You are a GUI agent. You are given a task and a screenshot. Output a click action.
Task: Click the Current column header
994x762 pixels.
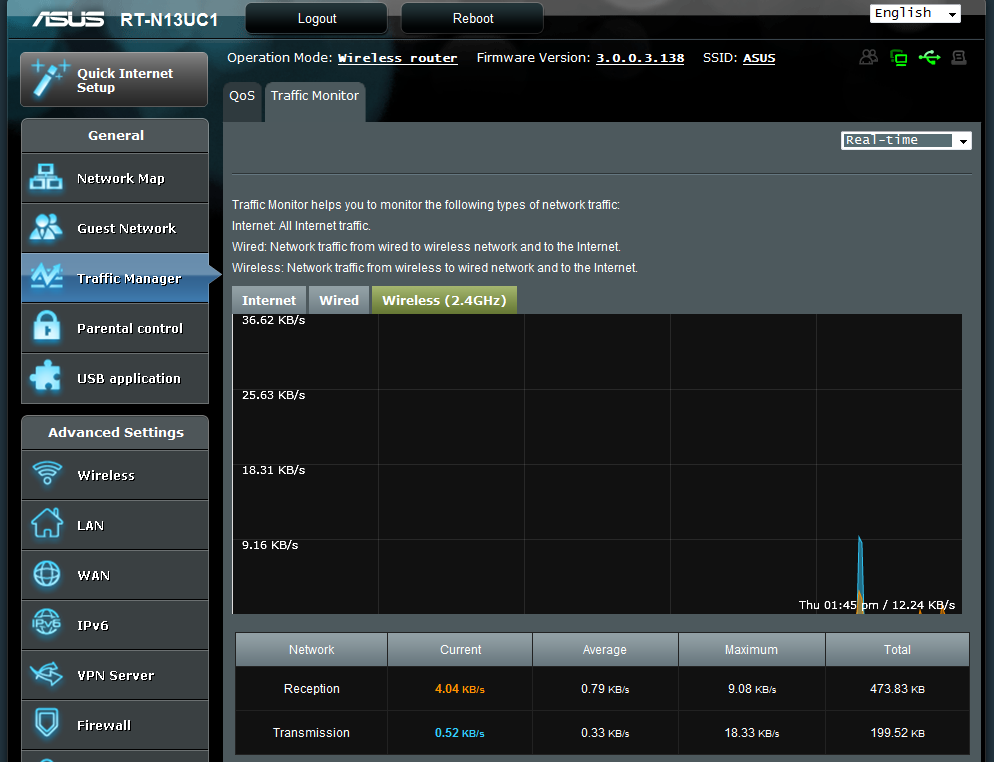tap(460, 650)
